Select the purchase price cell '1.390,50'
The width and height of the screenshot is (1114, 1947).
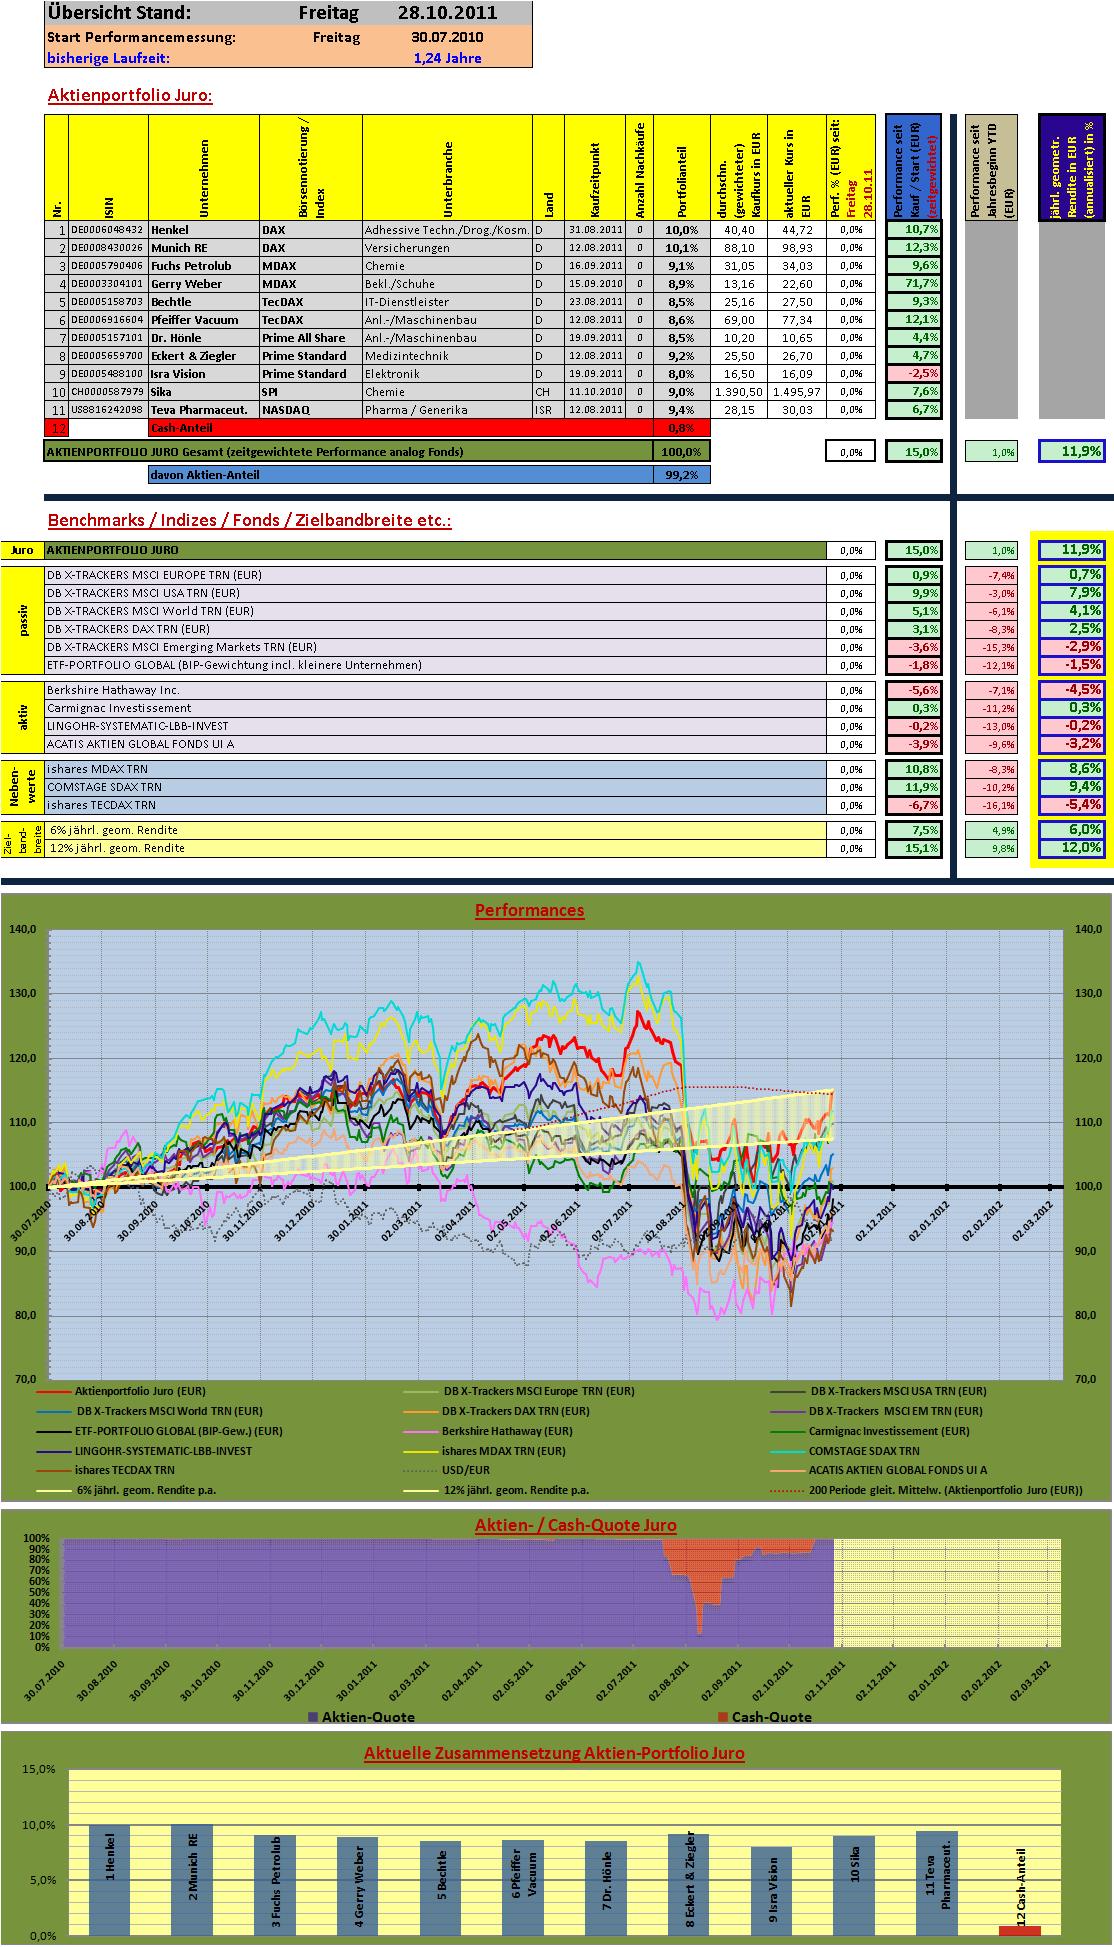(x=739, y=392)
